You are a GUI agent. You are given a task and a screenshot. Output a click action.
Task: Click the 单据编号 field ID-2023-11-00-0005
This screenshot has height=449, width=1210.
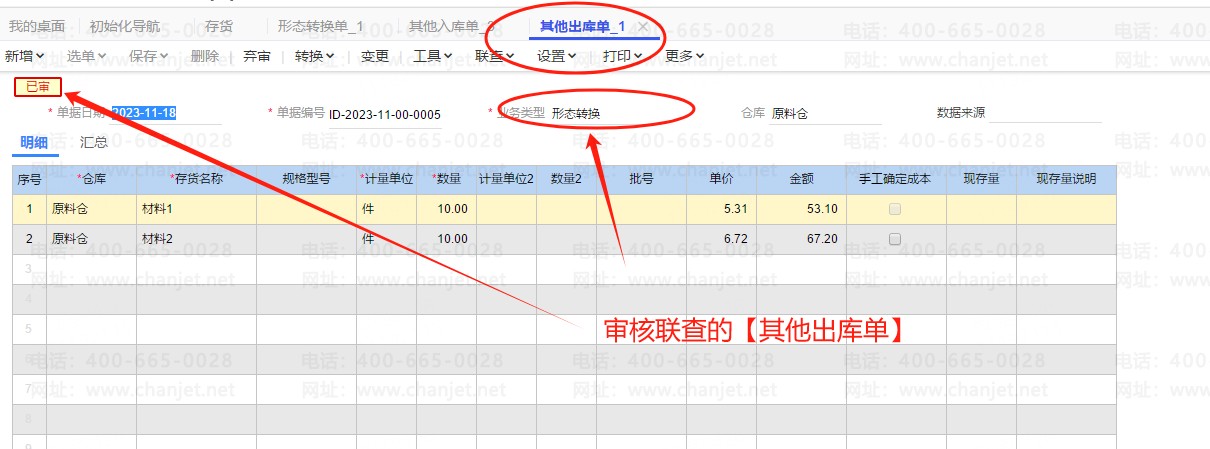[385, 114]
